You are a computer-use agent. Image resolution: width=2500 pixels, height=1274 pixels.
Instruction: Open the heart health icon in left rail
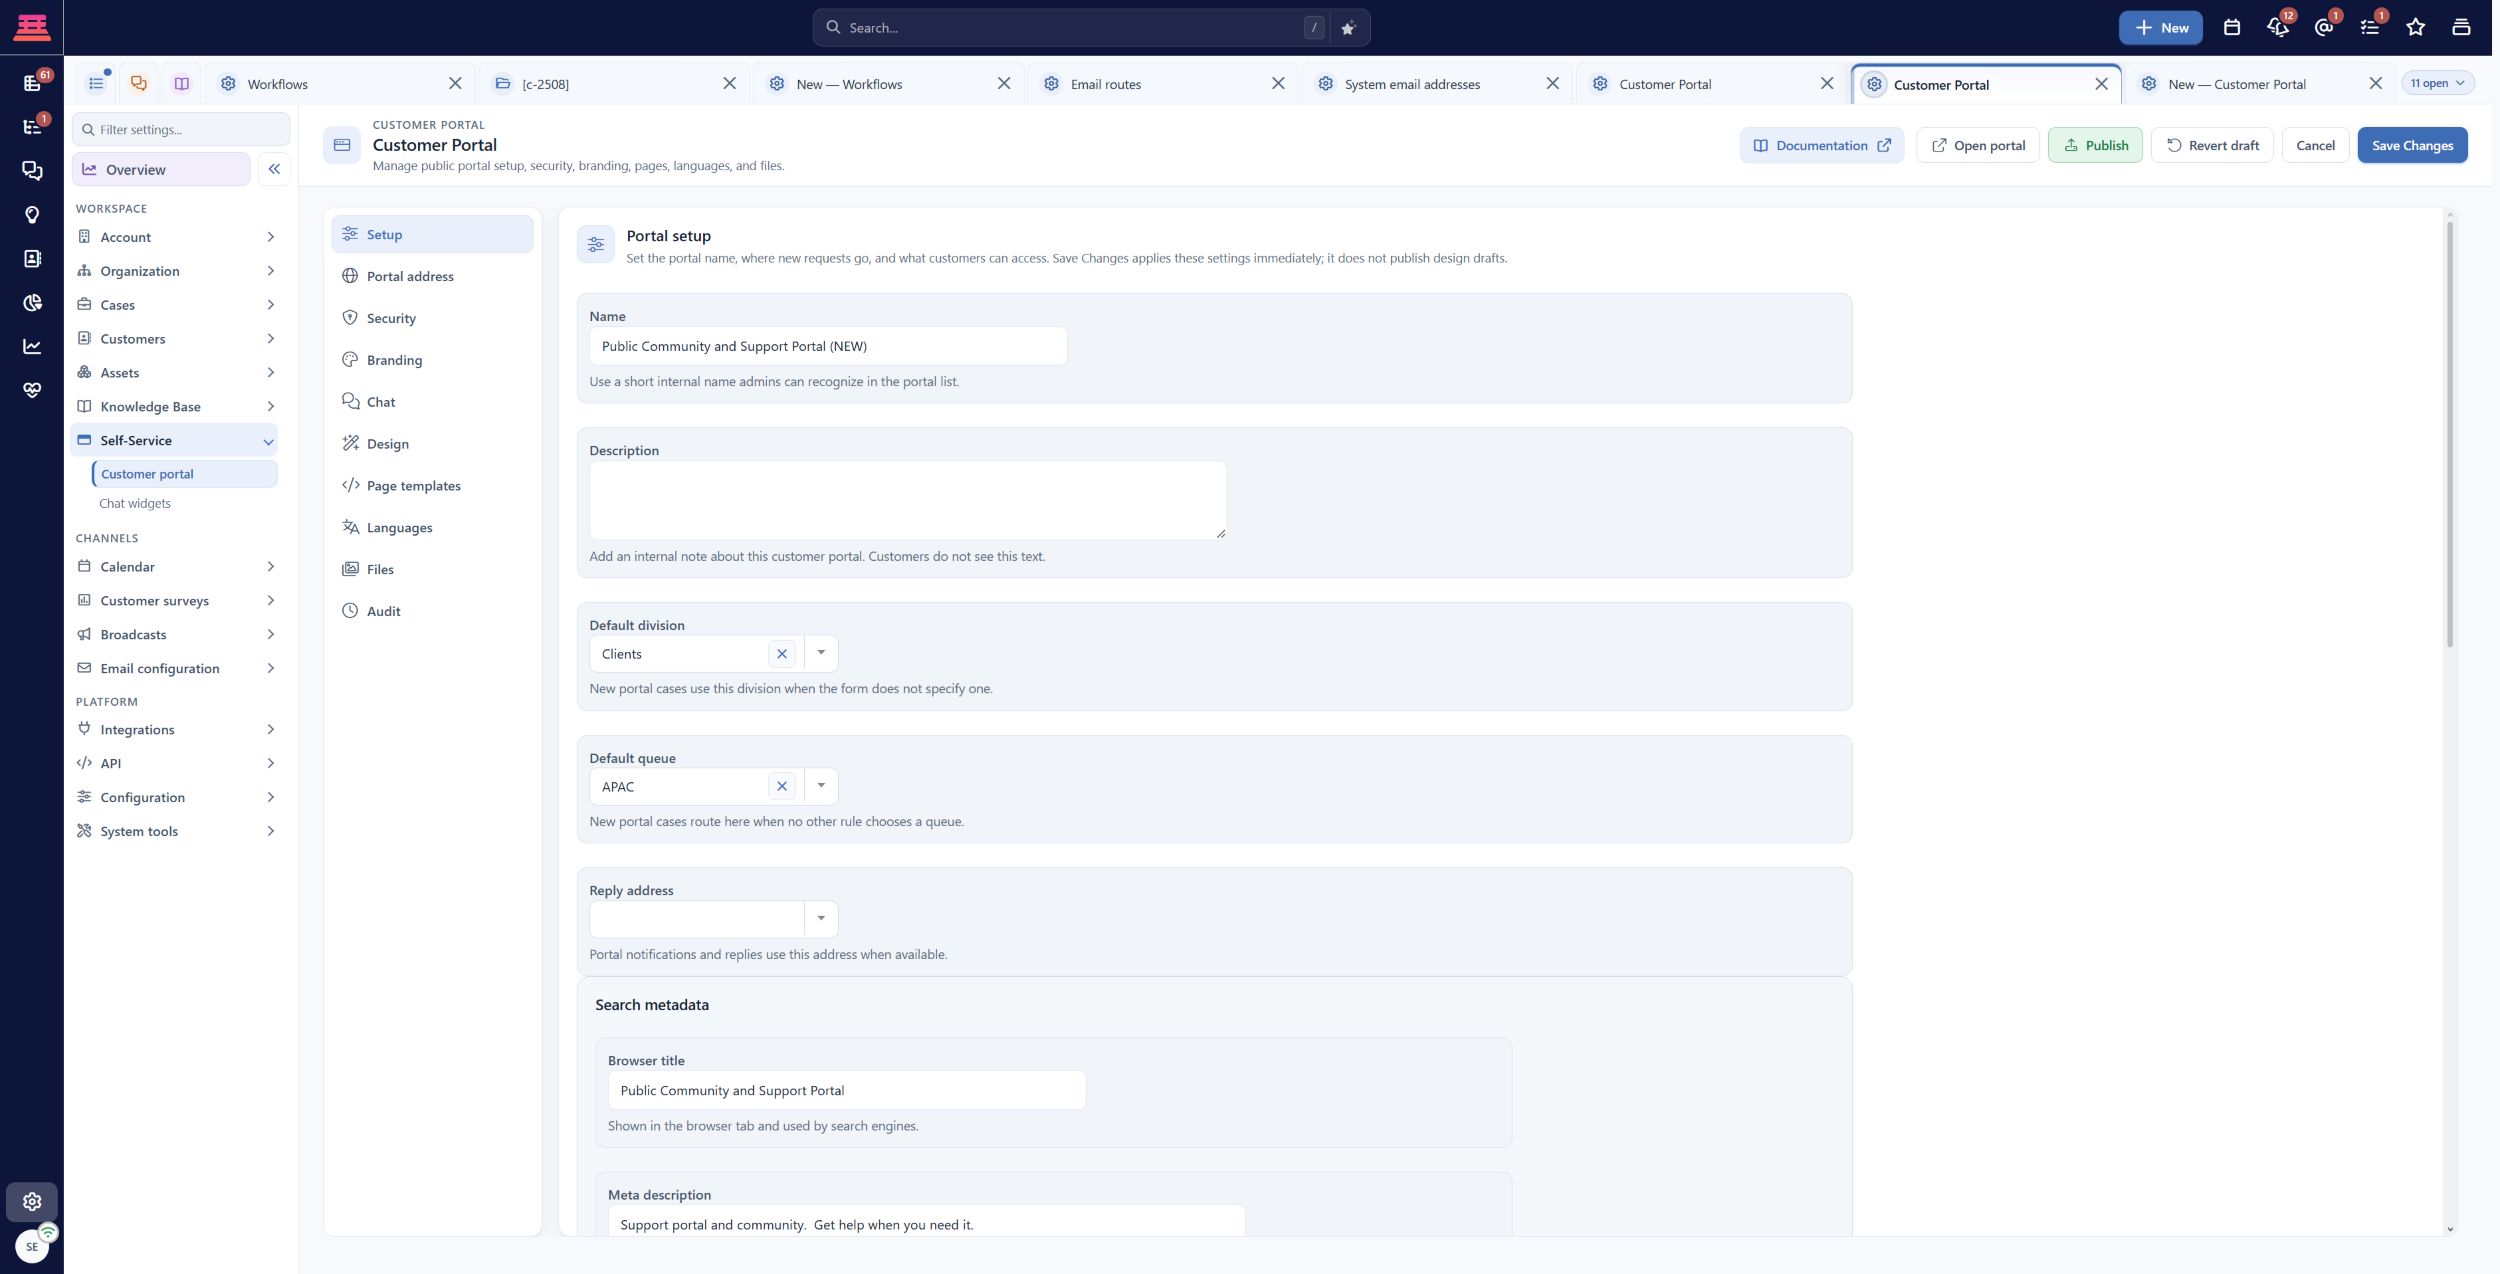pyautogui.click(x=32, y=390)
